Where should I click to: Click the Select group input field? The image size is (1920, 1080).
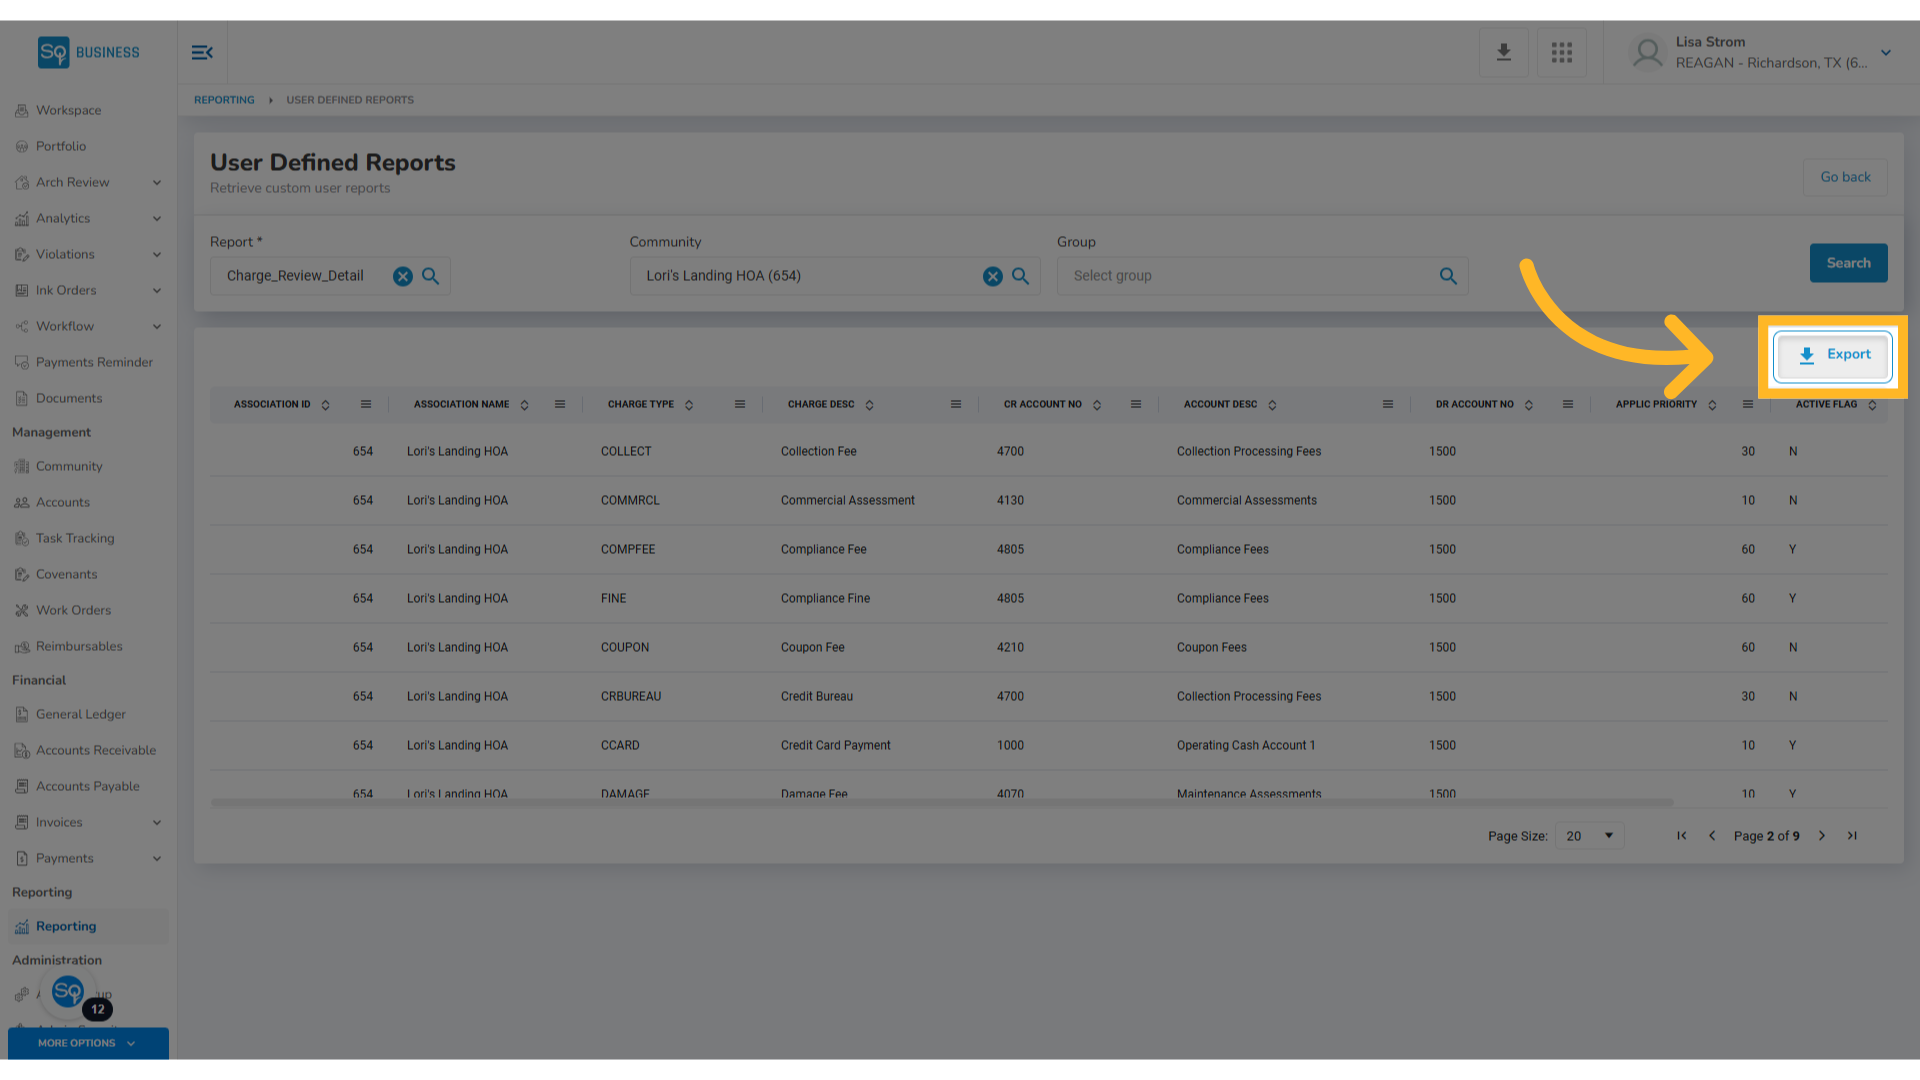pyautogui.click(x=1262, y=277)
